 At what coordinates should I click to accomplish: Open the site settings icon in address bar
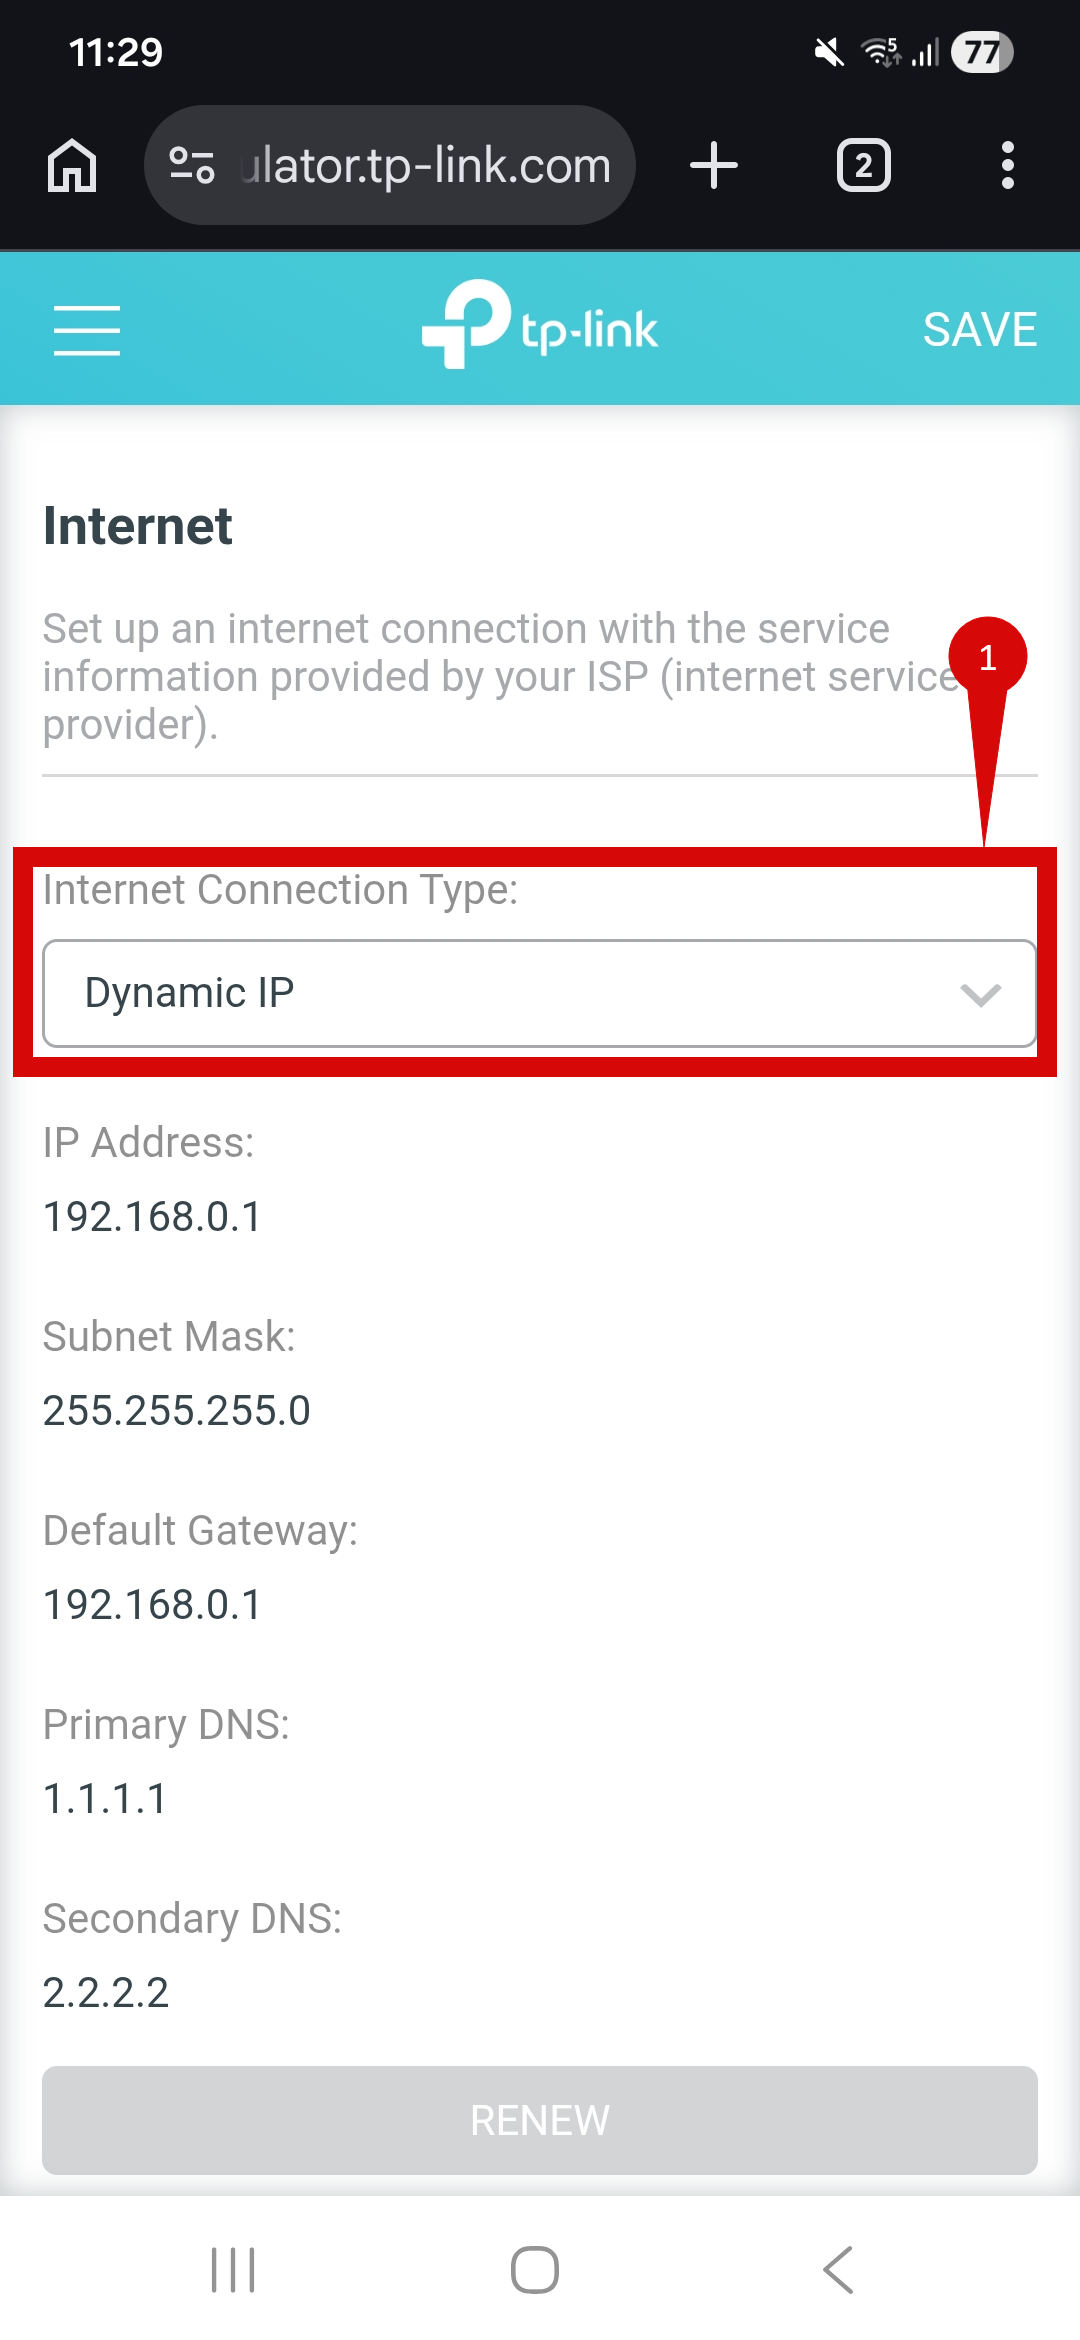[x=192, y=165]
